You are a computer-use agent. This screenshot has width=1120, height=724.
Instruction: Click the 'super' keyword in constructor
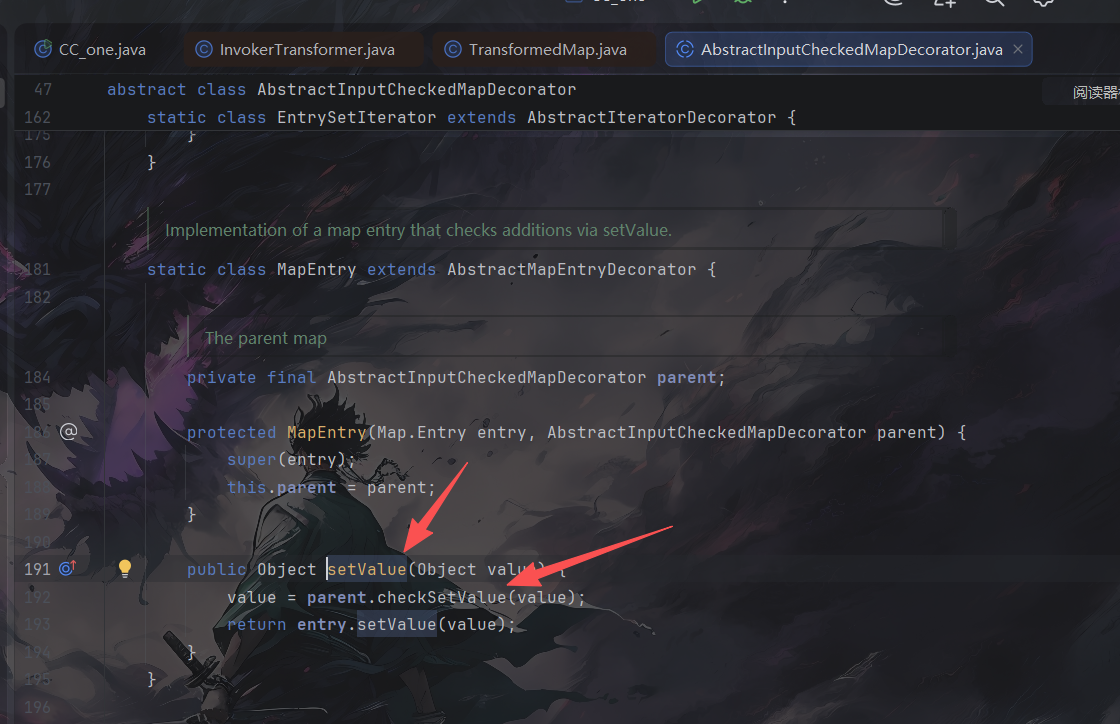coord(251,459)
